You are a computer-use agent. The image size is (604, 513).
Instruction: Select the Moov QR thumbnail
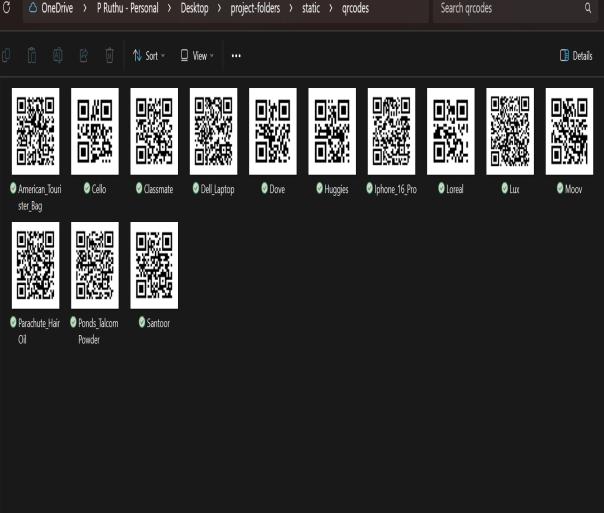point(569,131)
